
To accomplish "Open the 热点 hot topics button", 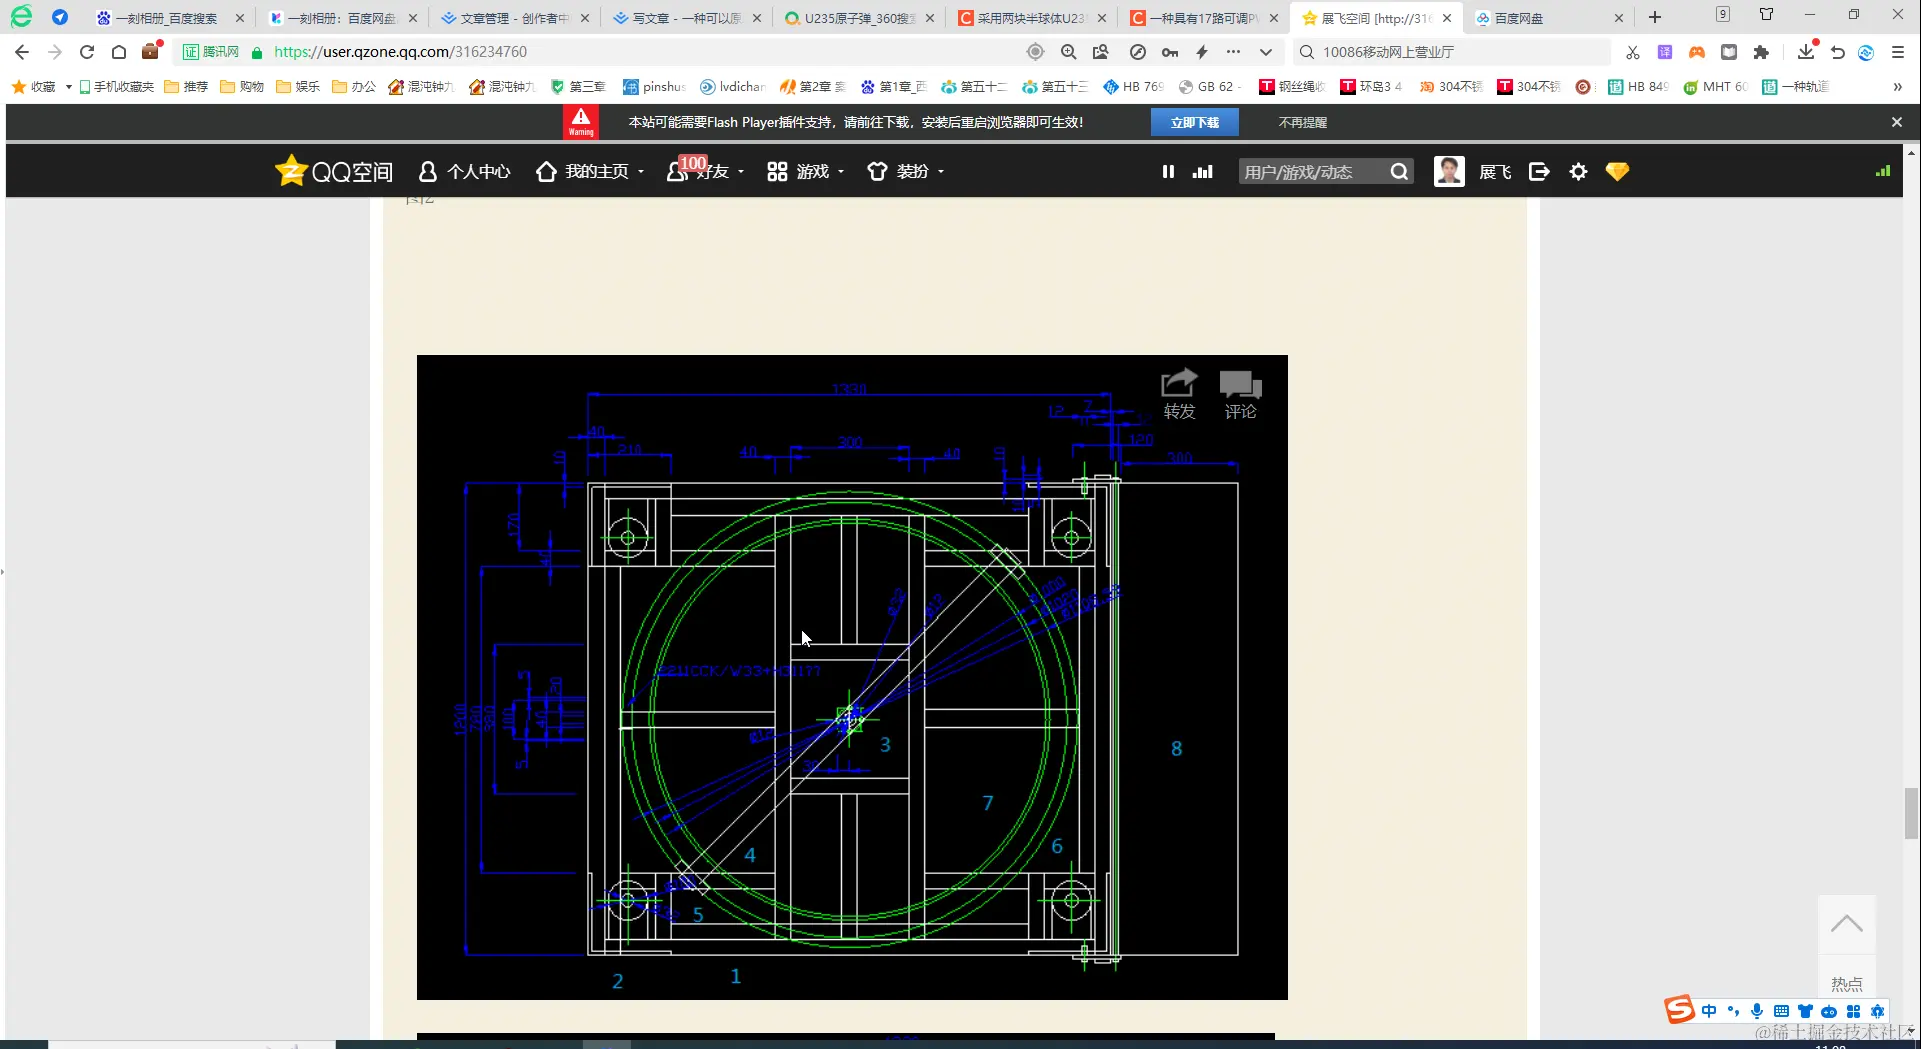I will click(1846, 984).
